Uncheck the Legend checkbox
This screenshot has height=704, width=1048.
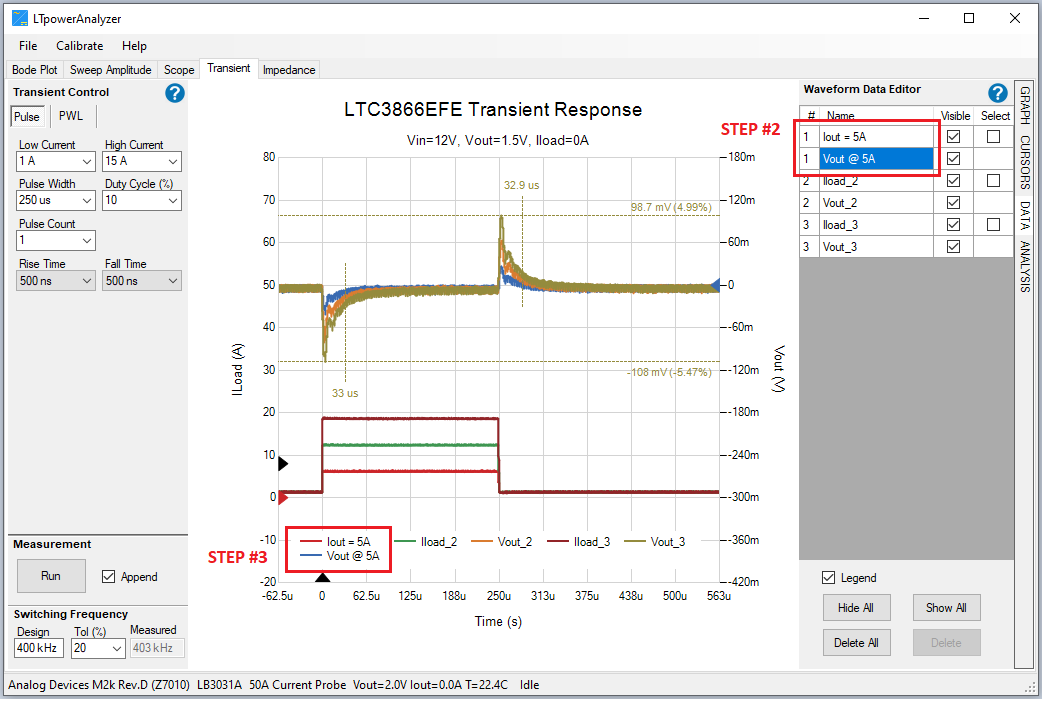(828, 577)
